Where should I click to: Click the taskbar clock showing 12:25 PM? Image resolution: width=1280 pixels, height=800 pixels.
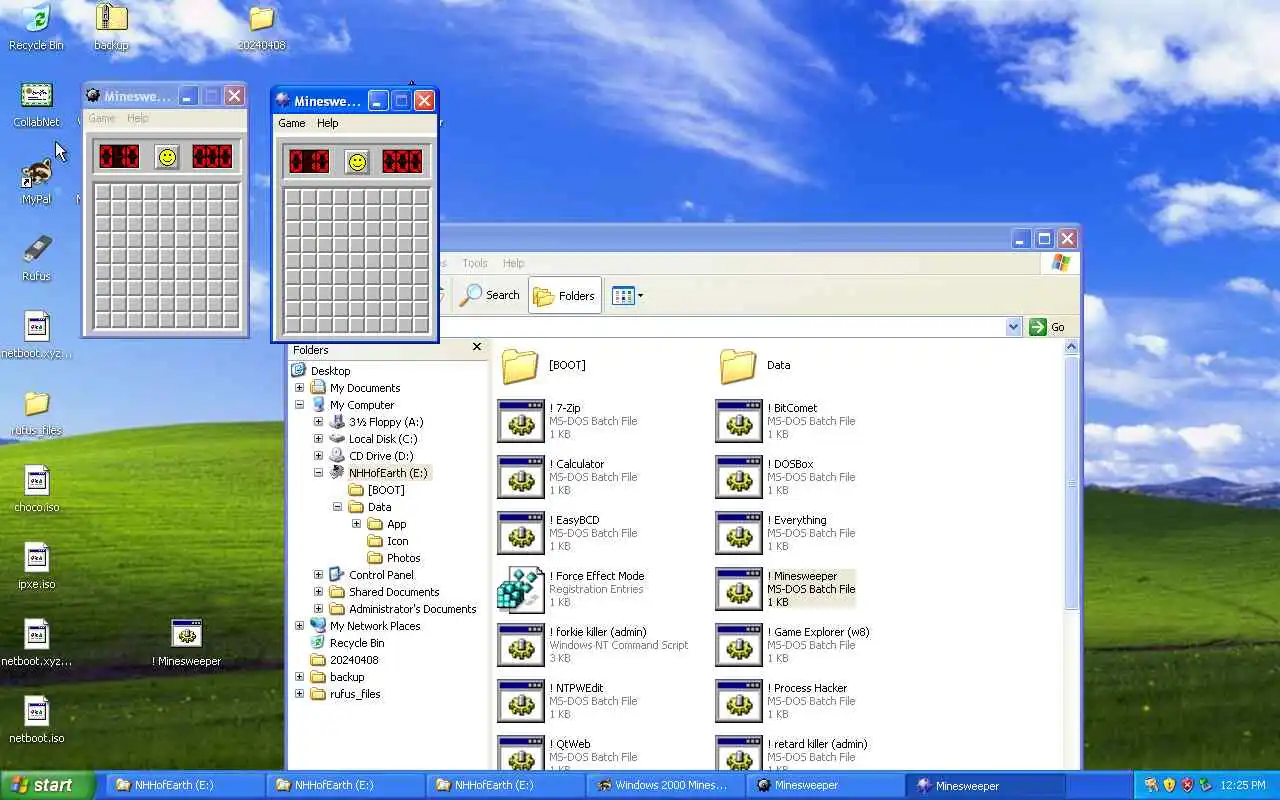[x=1243, y=785]
